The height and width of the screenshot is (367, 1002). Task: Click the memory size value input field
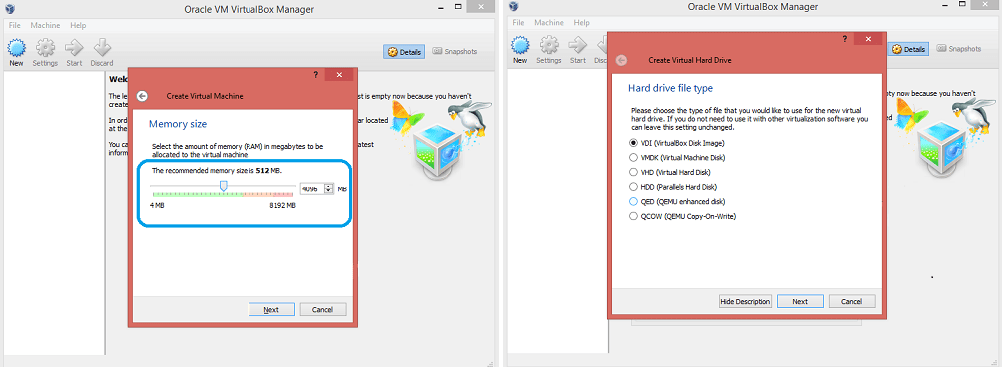(312, 189)
